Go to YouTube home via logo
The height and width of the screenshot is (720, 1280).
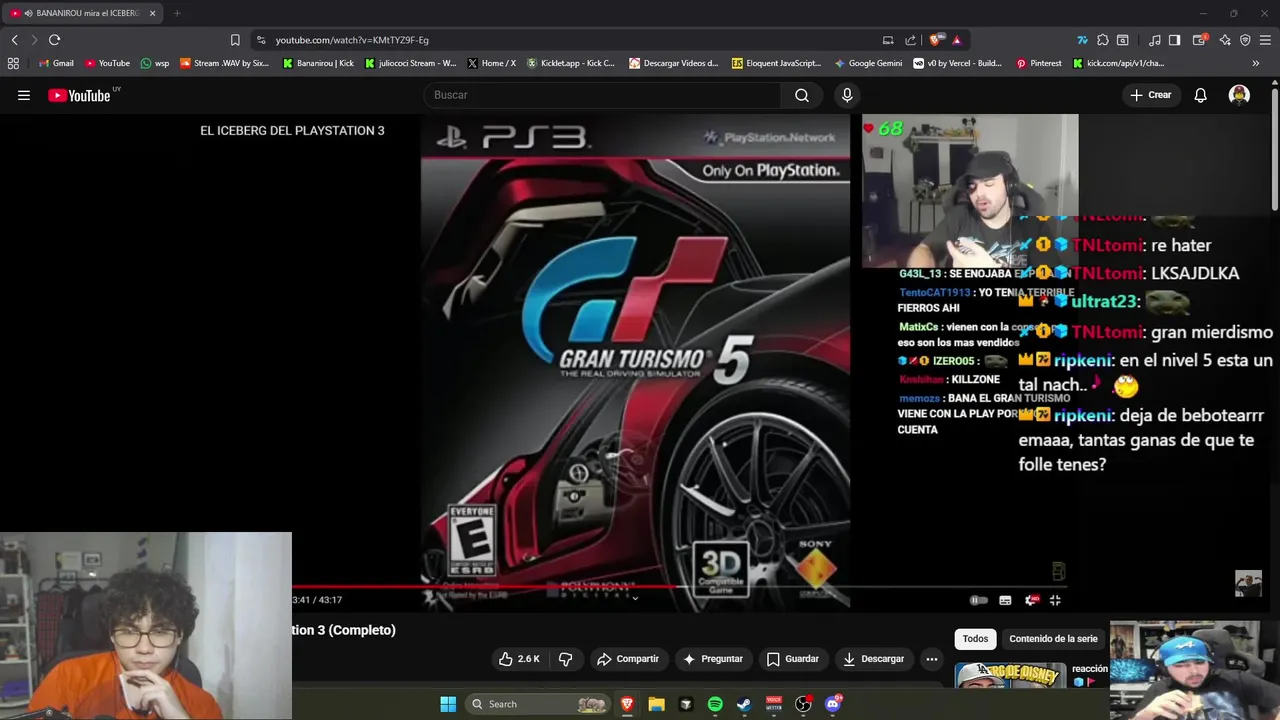pyautogui.click(x=79, y=95)
